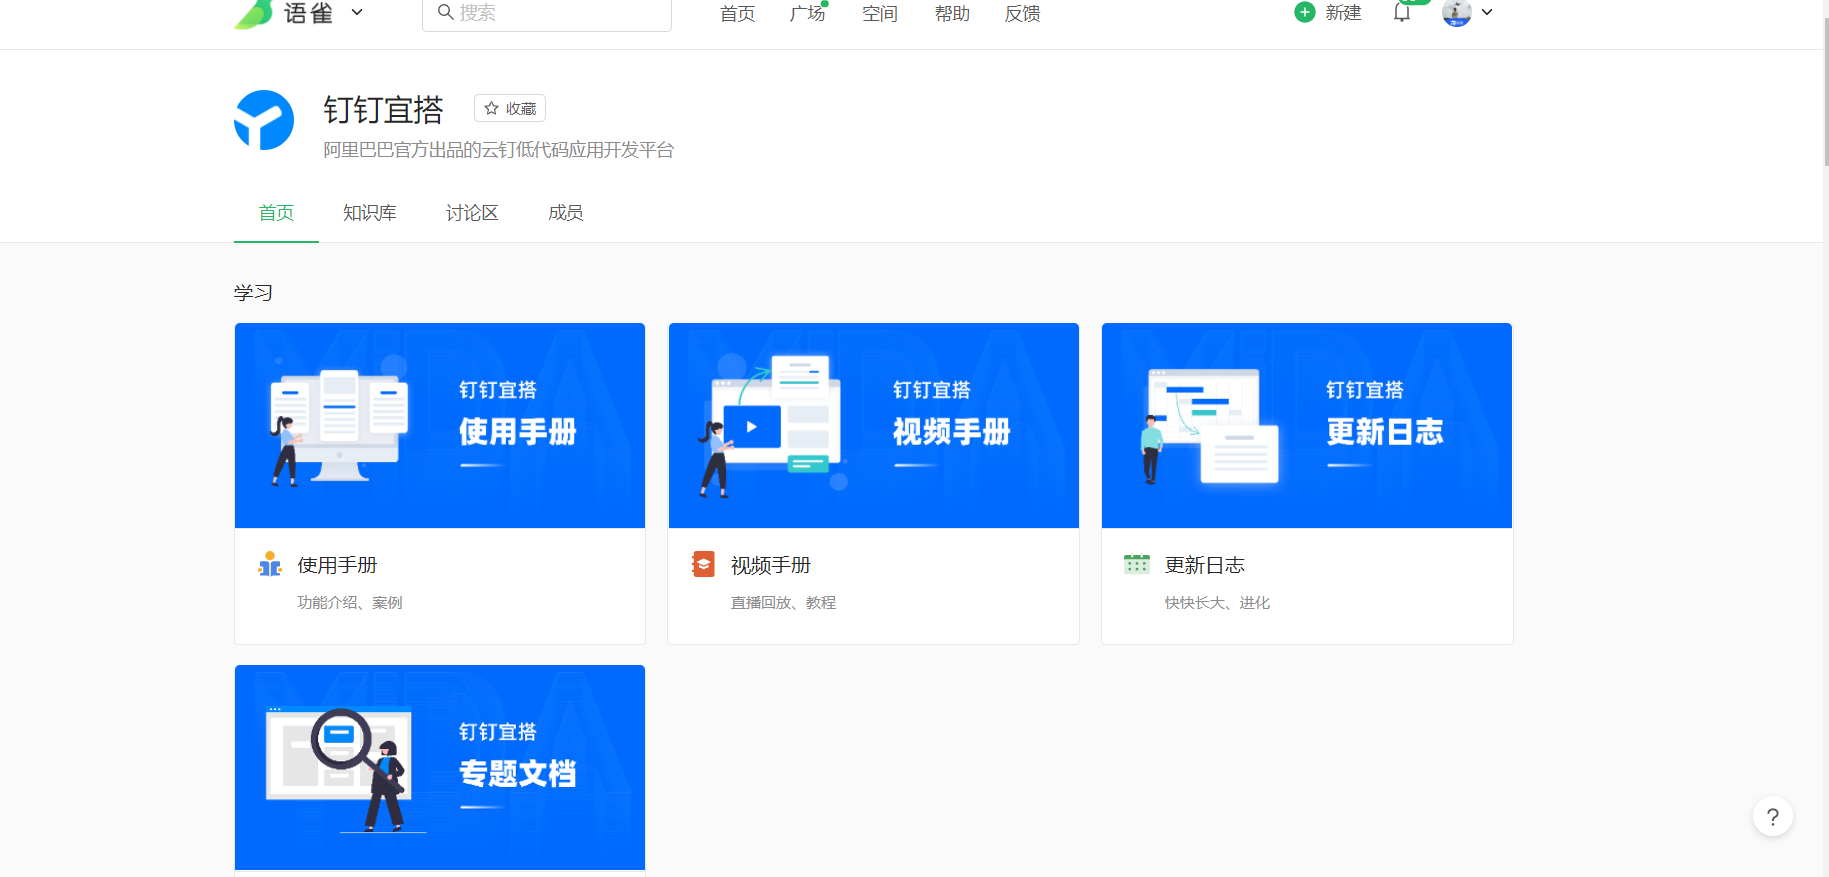This screenshot has width=1829, height=877.
Task: Click the 钉钉宜搭 group title
Action: coord(383,109)
